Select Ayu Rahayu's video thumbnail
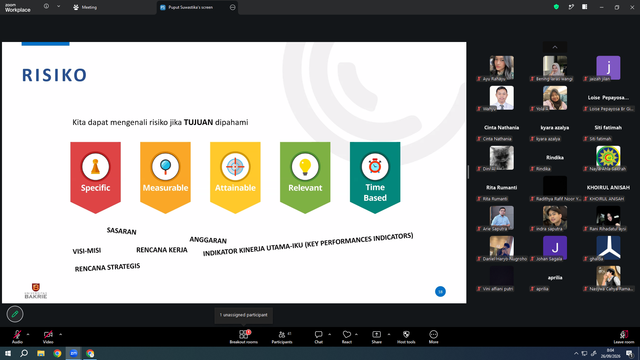This screenshot has width=640, height=360. [x=502, y=67]
